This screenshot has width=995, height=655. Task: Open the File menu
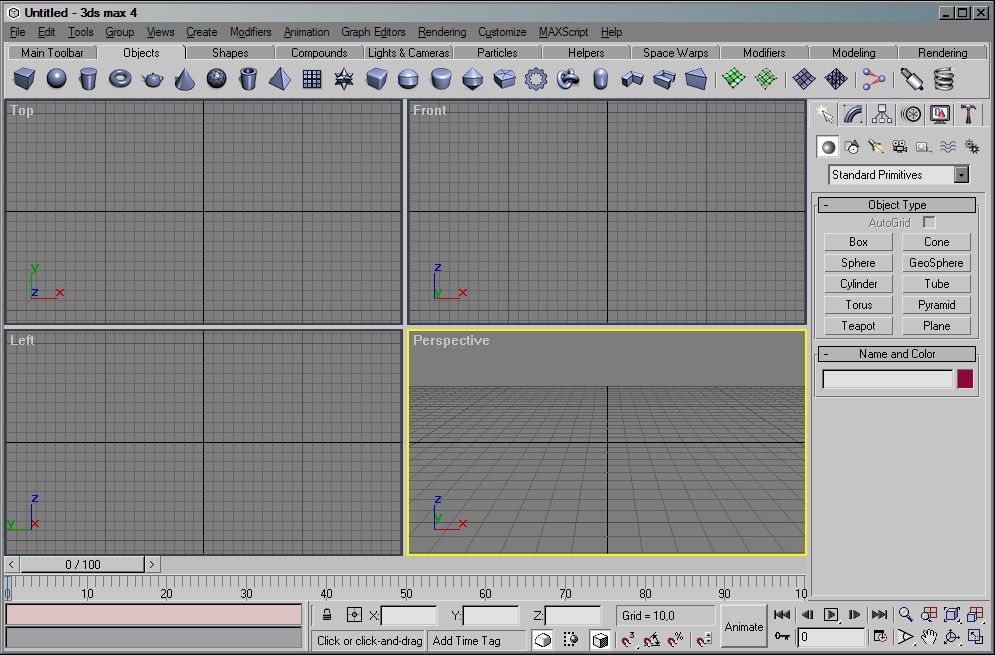pos(18,32)
